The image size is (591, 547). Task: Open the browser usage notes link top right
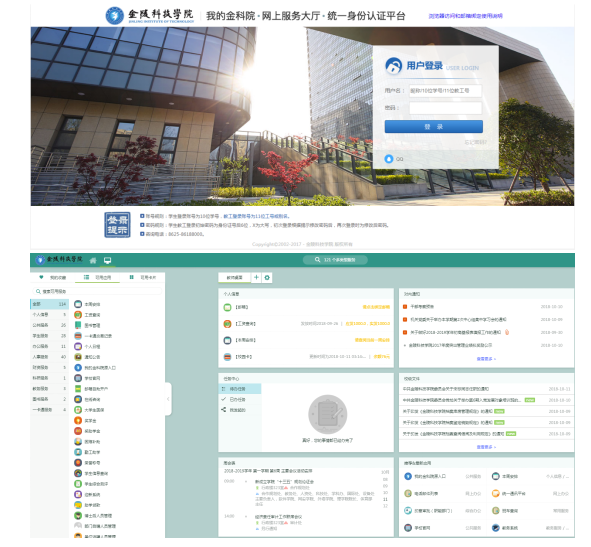coord(465,16)
